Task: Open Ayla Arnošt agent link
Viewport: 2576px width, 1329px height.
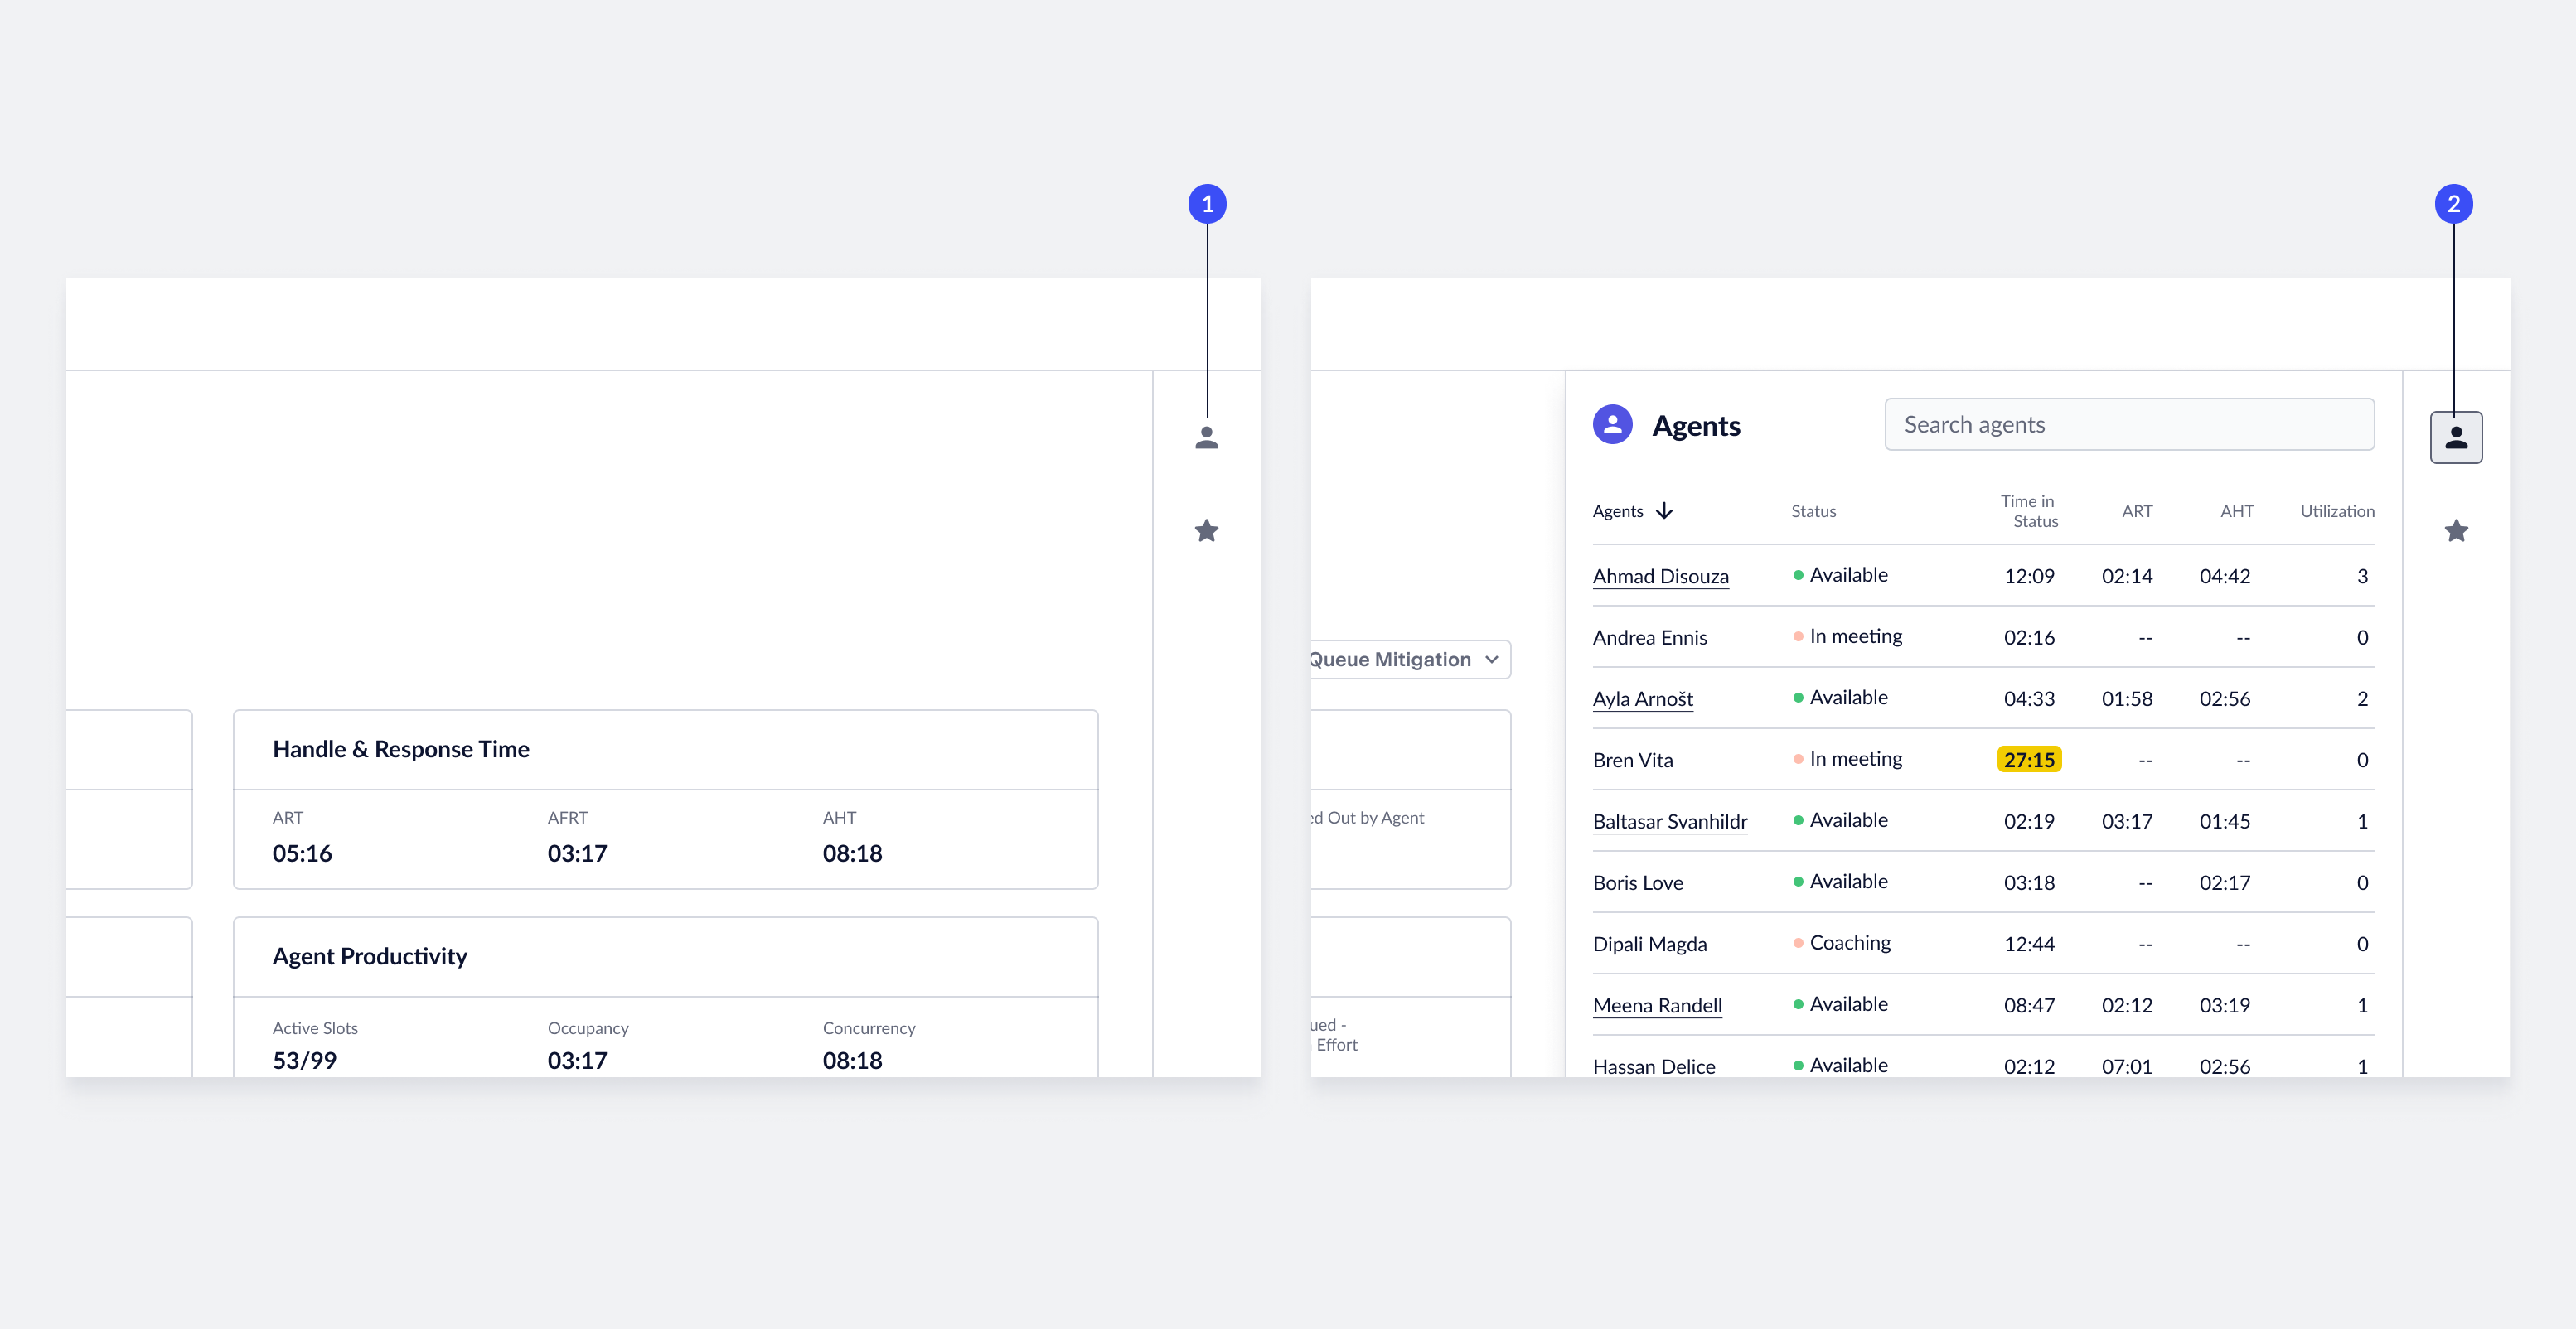Action: [1642, 699]
